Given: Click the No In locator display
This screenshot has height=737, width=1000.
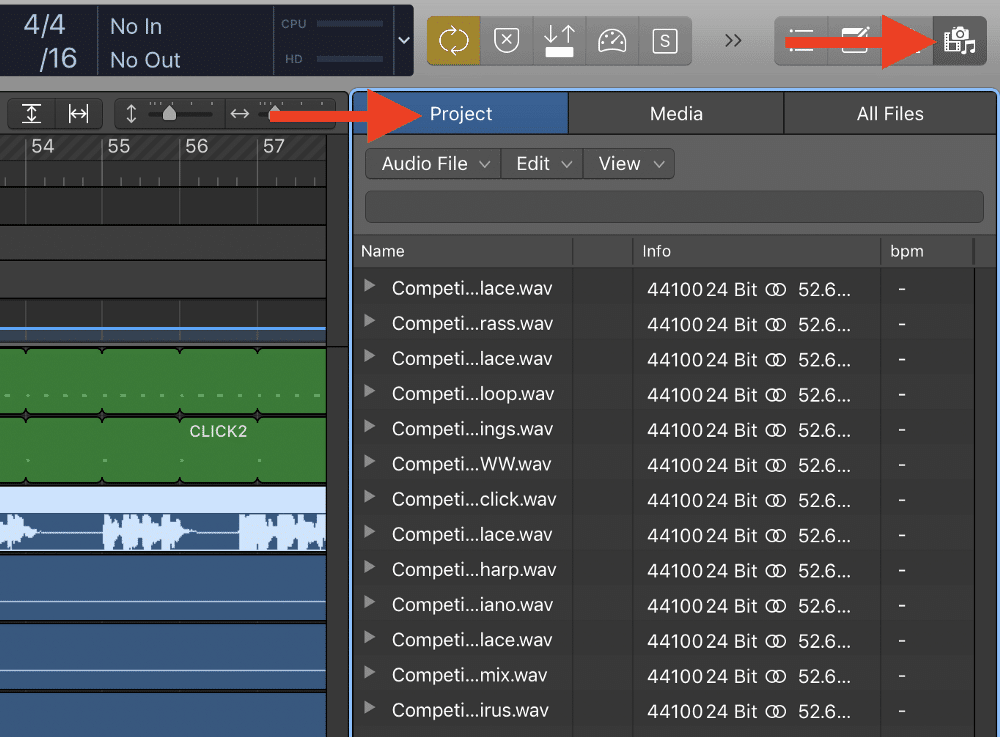Looking at the screenshot, I should [136, 26].
